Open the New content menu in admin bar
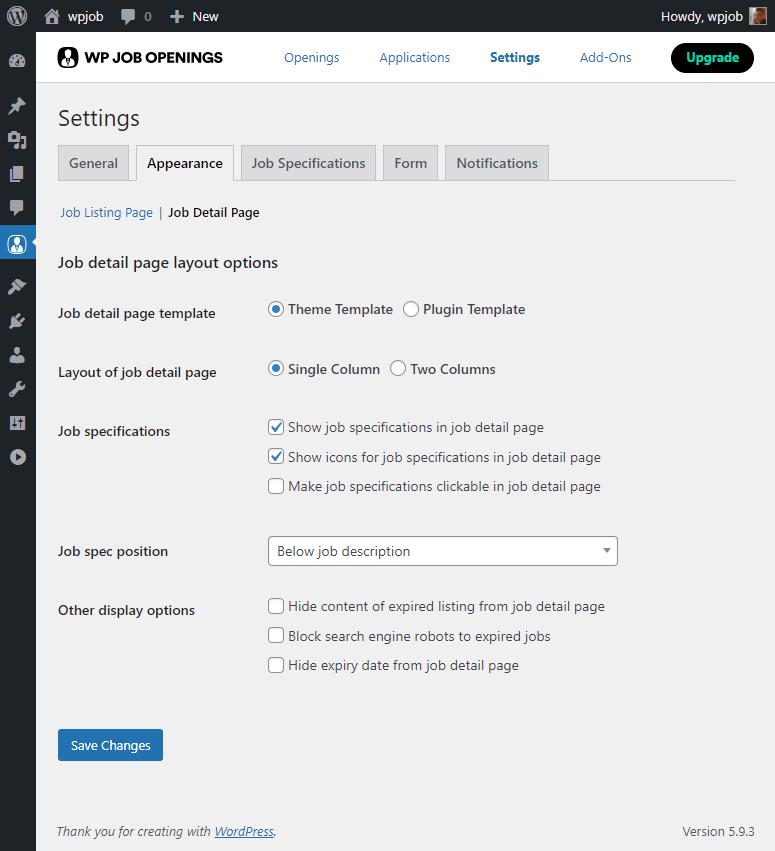This screenshot has height=851, width=775. [194, 16]
